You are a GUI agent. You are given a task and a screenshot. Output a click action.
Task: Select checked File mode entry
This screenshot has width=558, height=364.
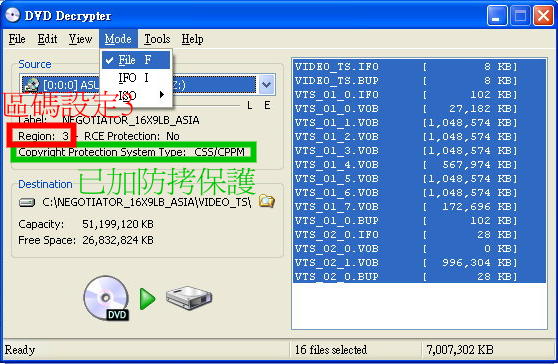(x=136, y=60)
